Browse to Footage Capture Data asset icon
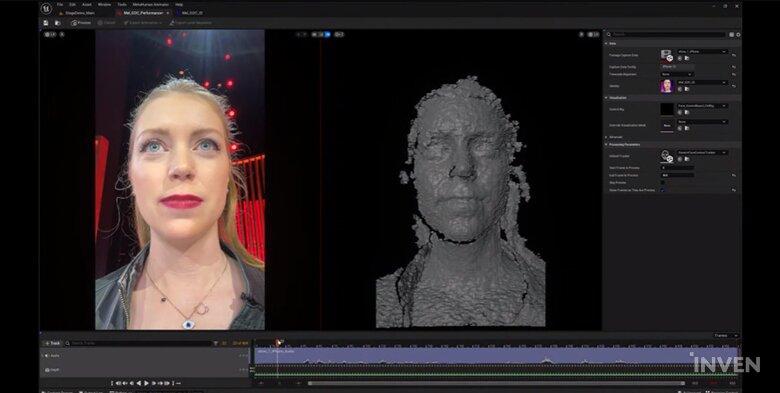This screenshot has width=780, height=393. click(x=687, y=58)
